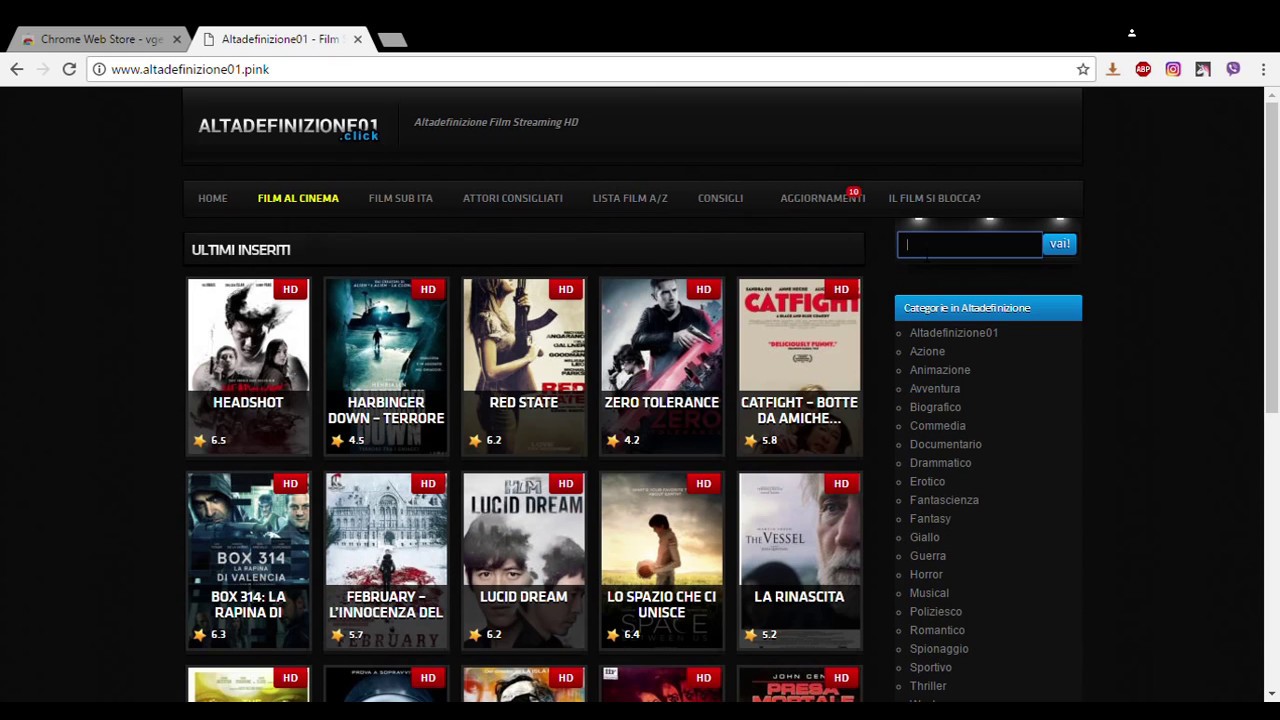This screenshot has height=720, width=1280.
Task: Open the FILM AL CINEMA menu
Action: (298, 198)
